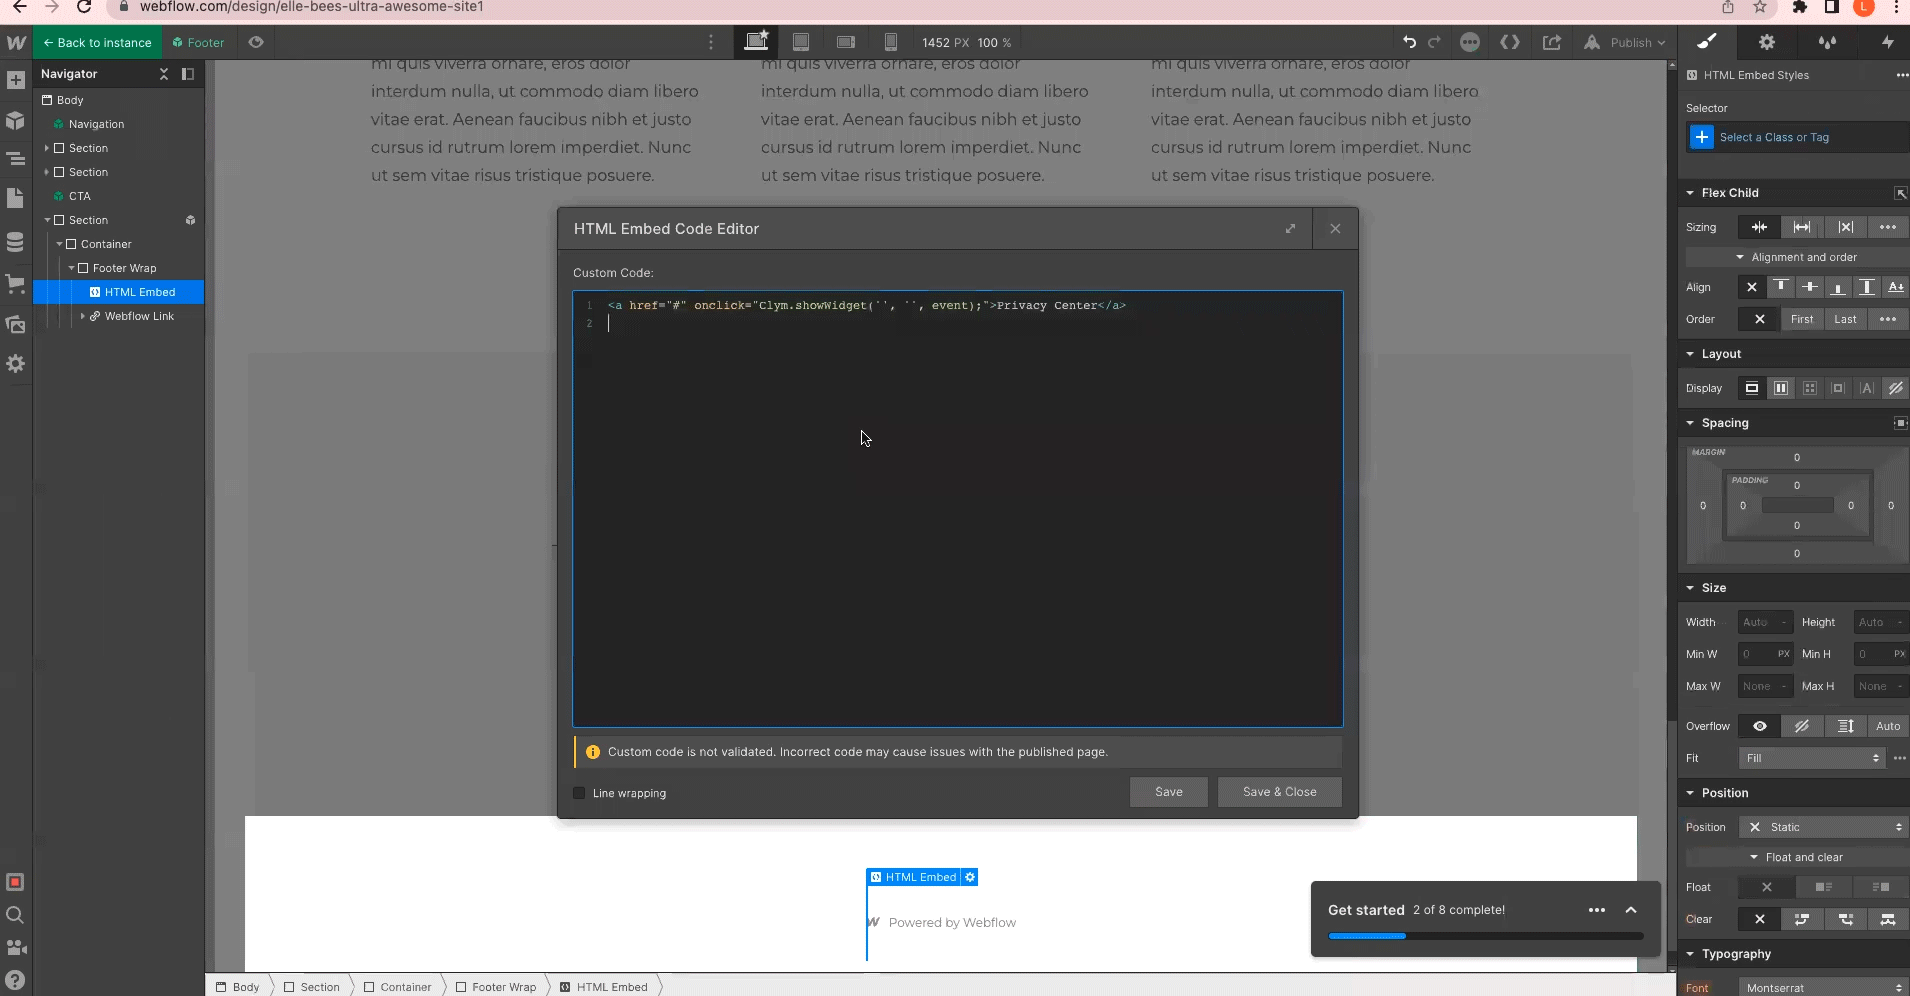Enable the Line wrapping checkbox
The height and width of the screenshot is (996, 1910).
pos(579,793)
